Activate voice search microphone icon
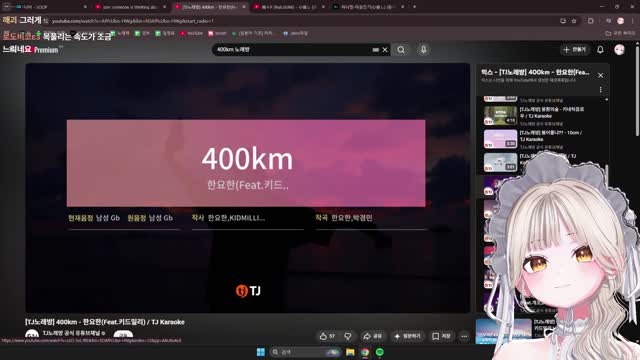The height and width of the screenshot is (360, 640). point(423,50)
